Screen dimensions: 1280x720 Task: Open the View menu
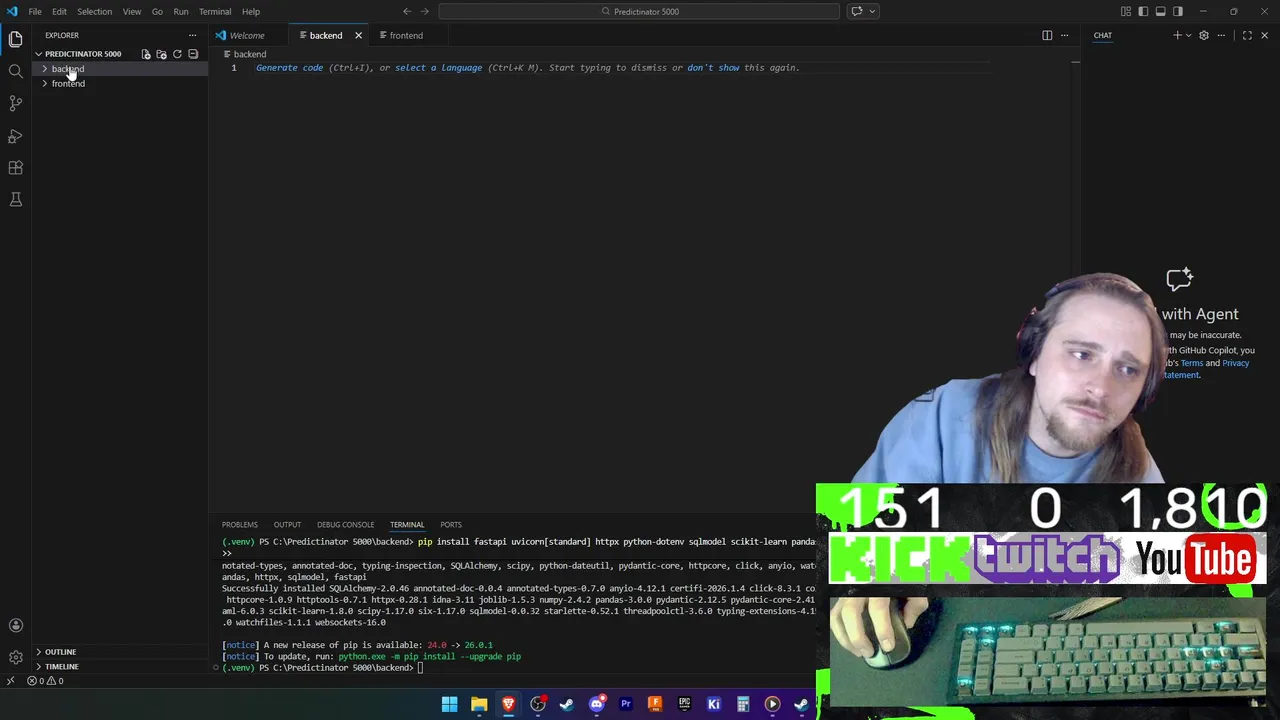click(132, 11)
